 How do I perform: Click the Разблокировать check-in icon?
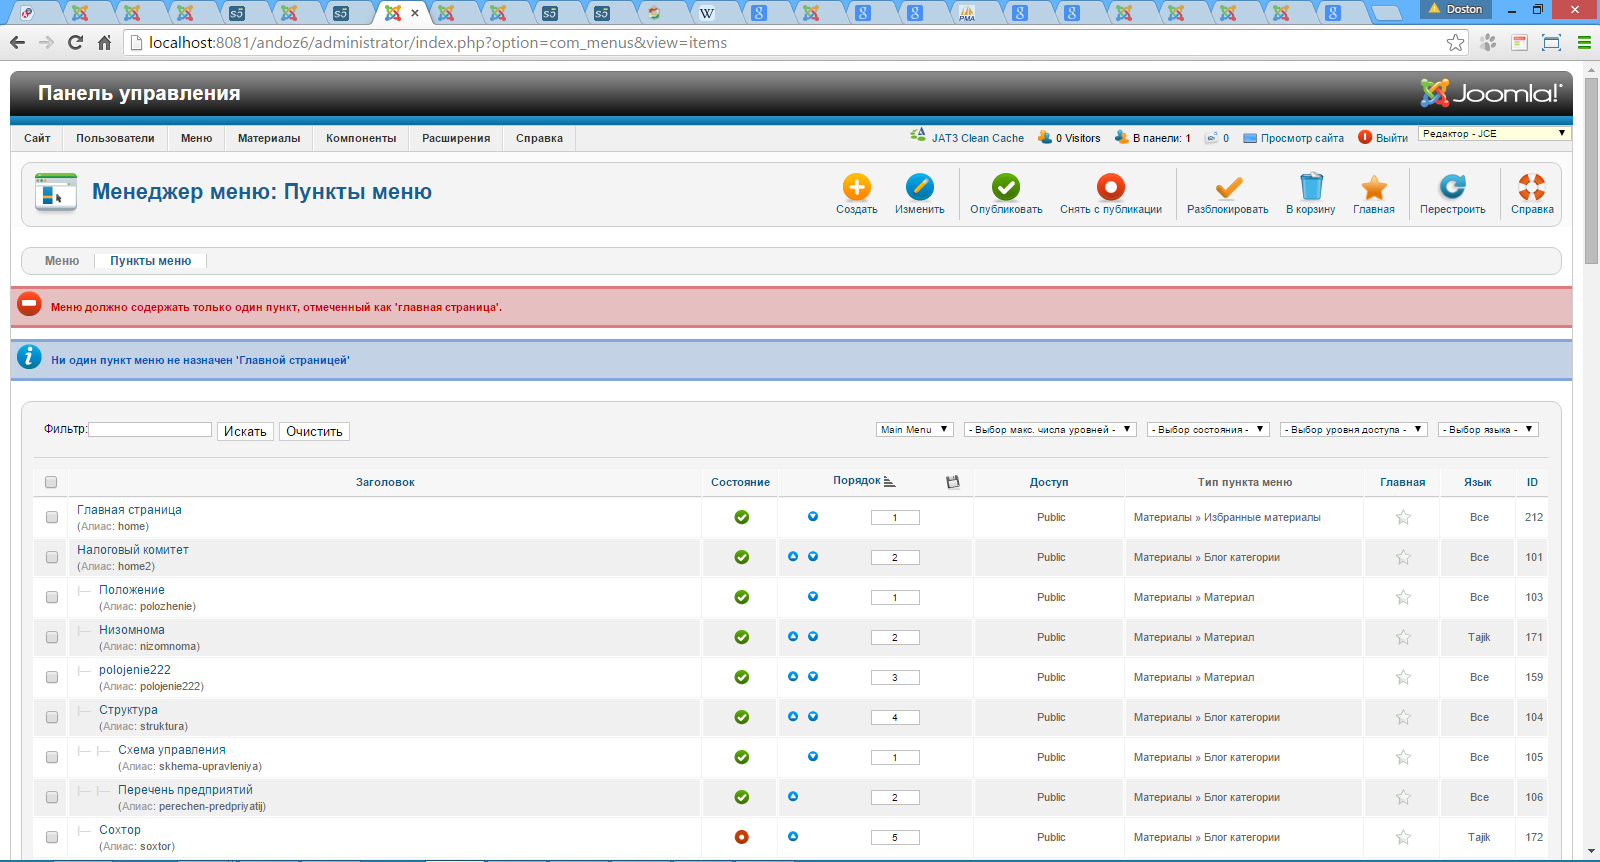tap(1228, 187)
